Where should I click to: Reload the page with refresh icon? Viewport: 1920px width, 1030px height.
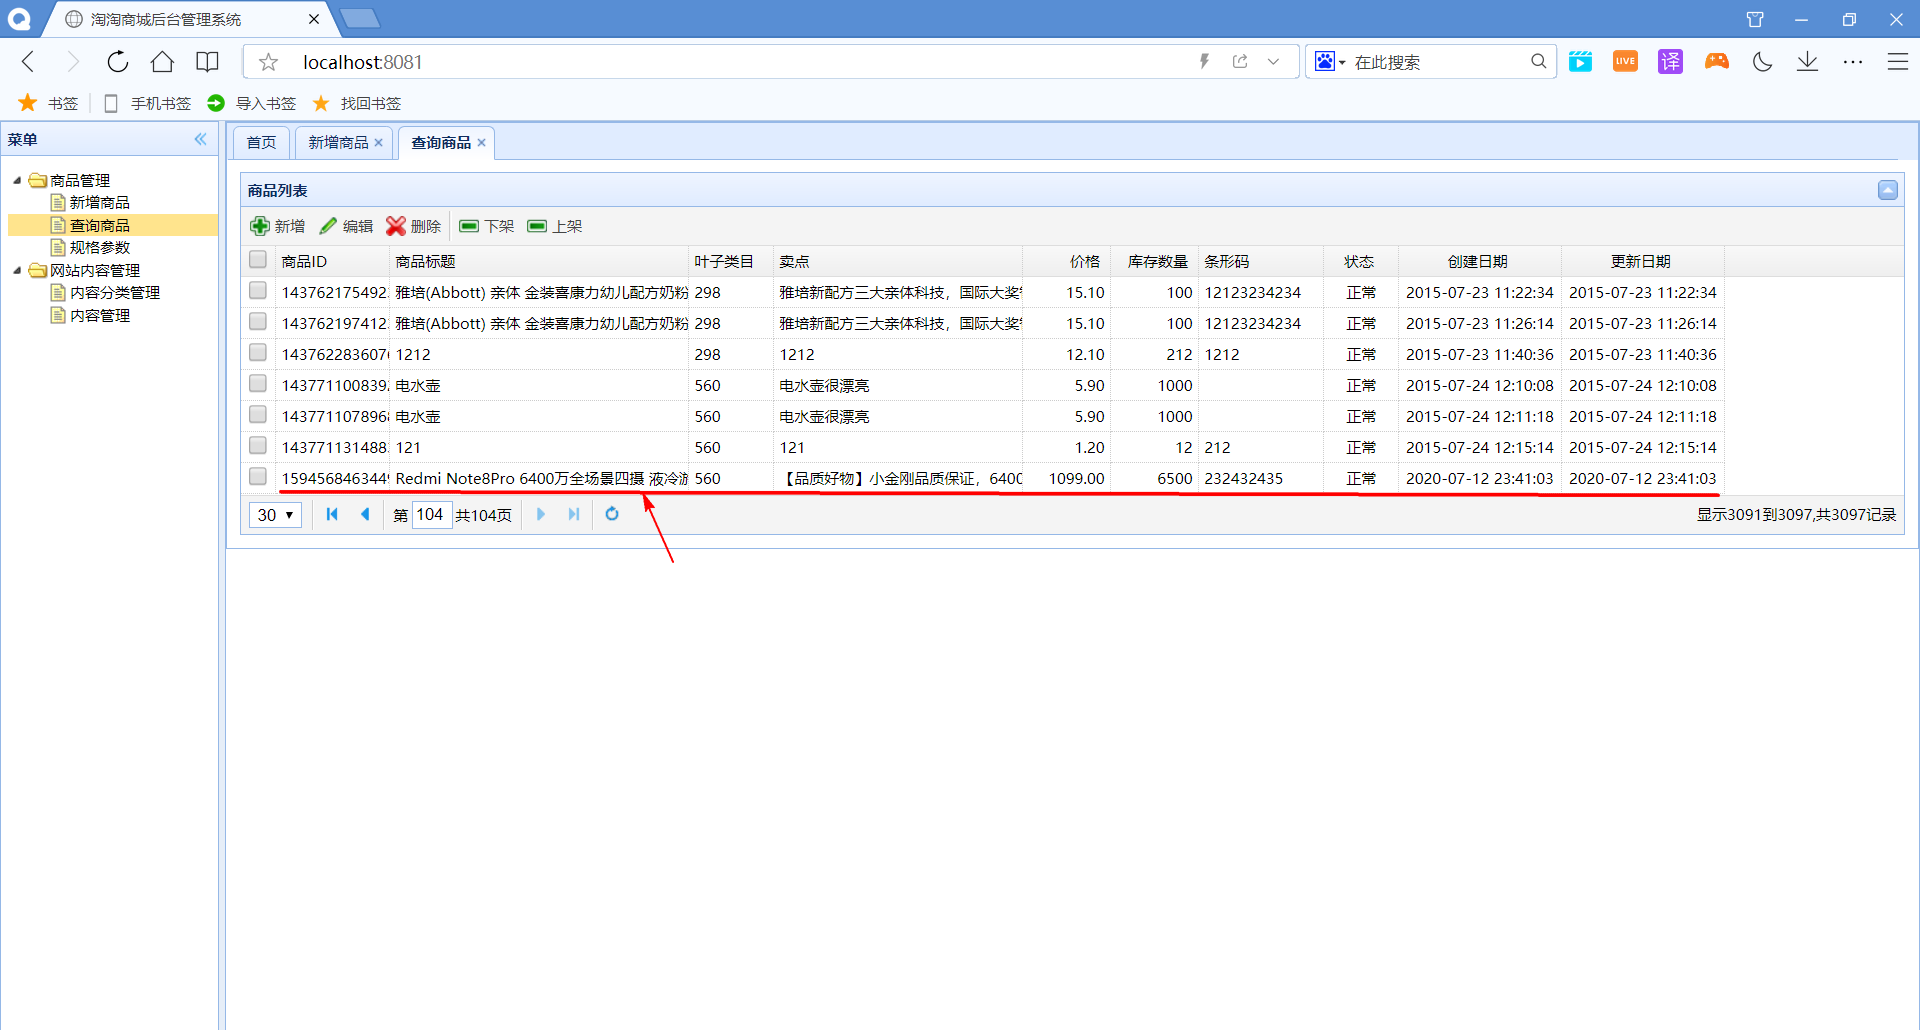[x=117, y=62]
